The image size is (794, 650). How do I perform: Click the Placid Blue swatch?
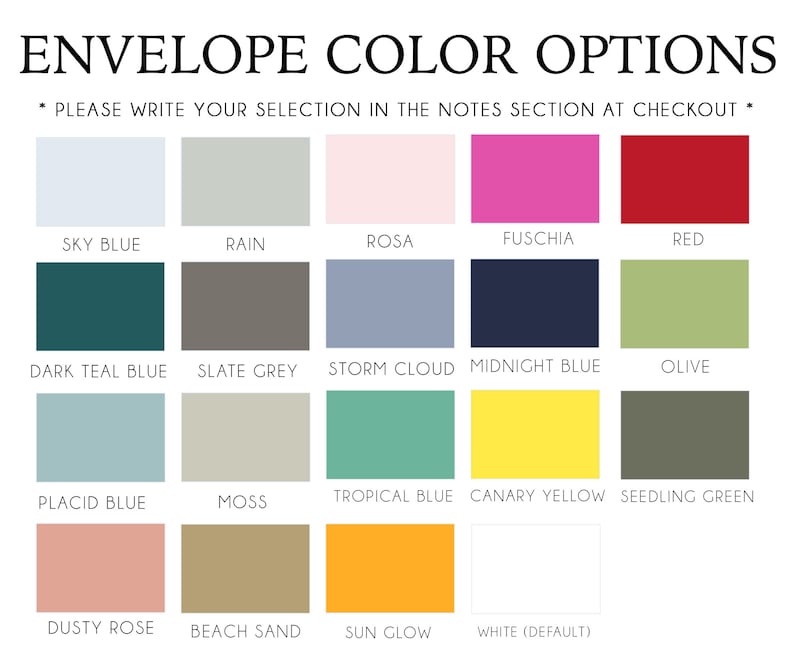[100, 437]
